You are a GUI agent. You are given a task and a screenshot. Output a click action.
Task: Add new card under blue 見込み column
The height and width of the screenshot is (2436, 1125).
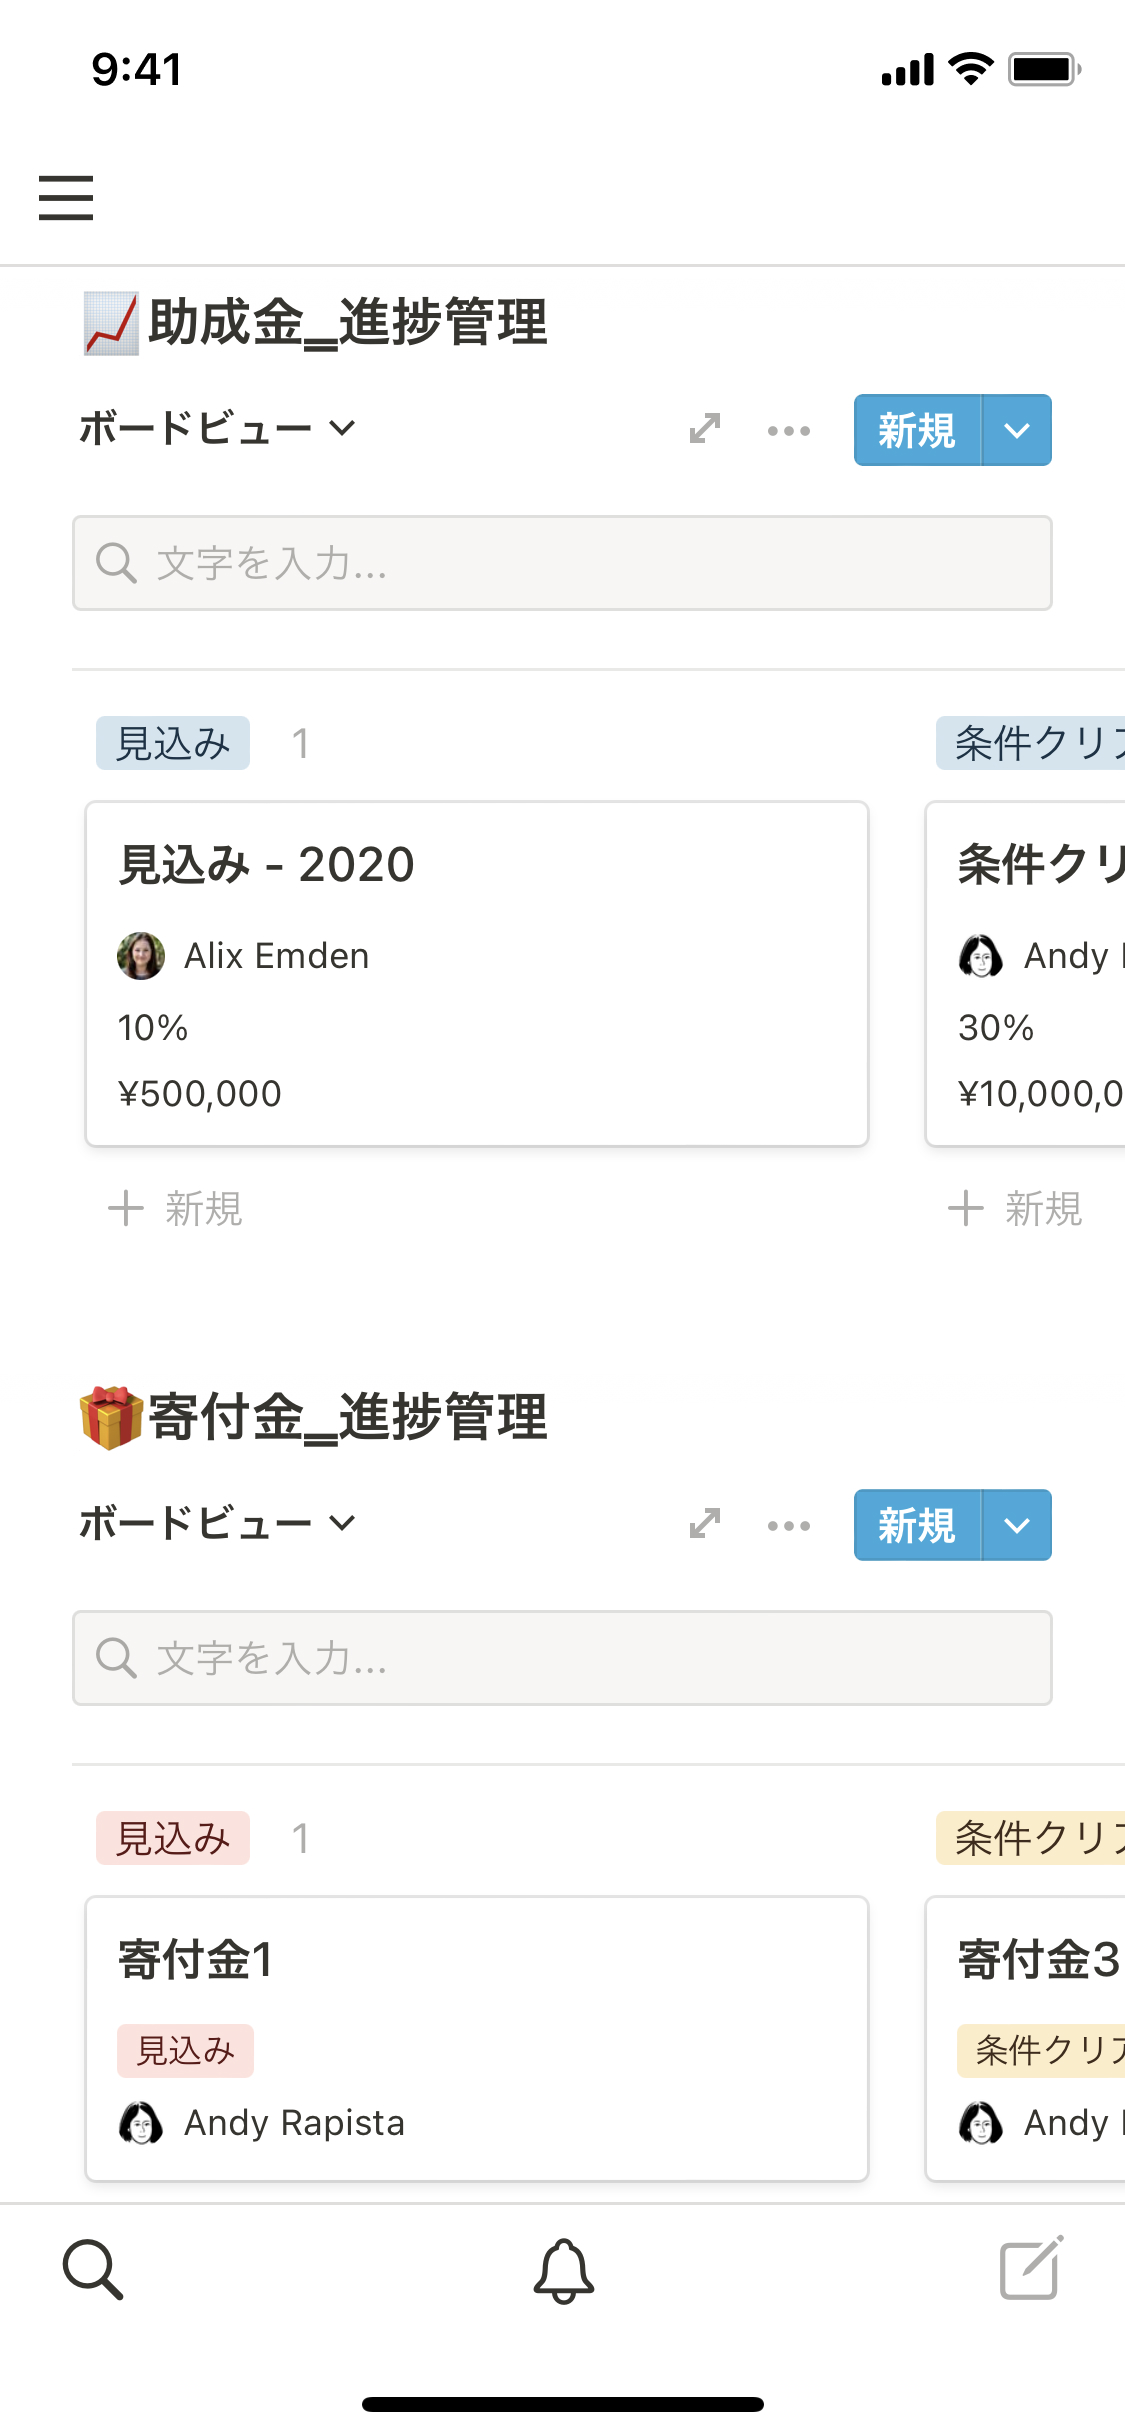176,1208
